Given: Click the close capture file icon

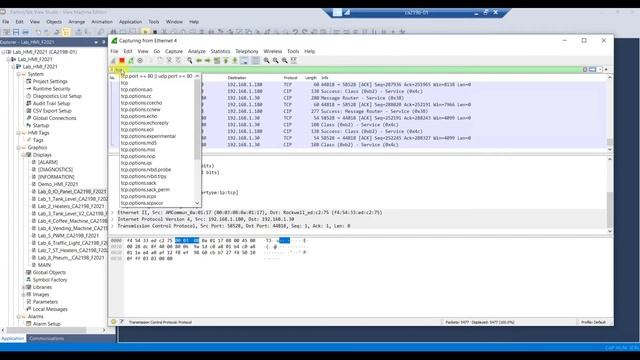Looking at the screenshot, I should (169, 60).
